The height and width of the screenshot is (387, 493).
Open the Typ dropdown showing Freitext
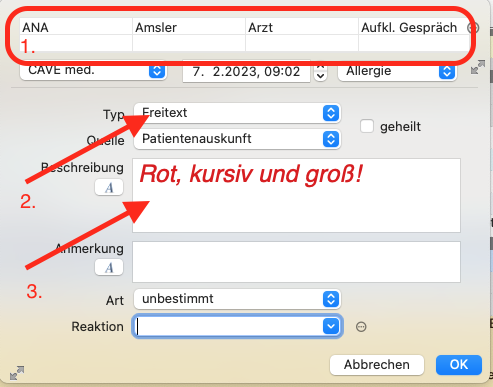coord(237,113)
